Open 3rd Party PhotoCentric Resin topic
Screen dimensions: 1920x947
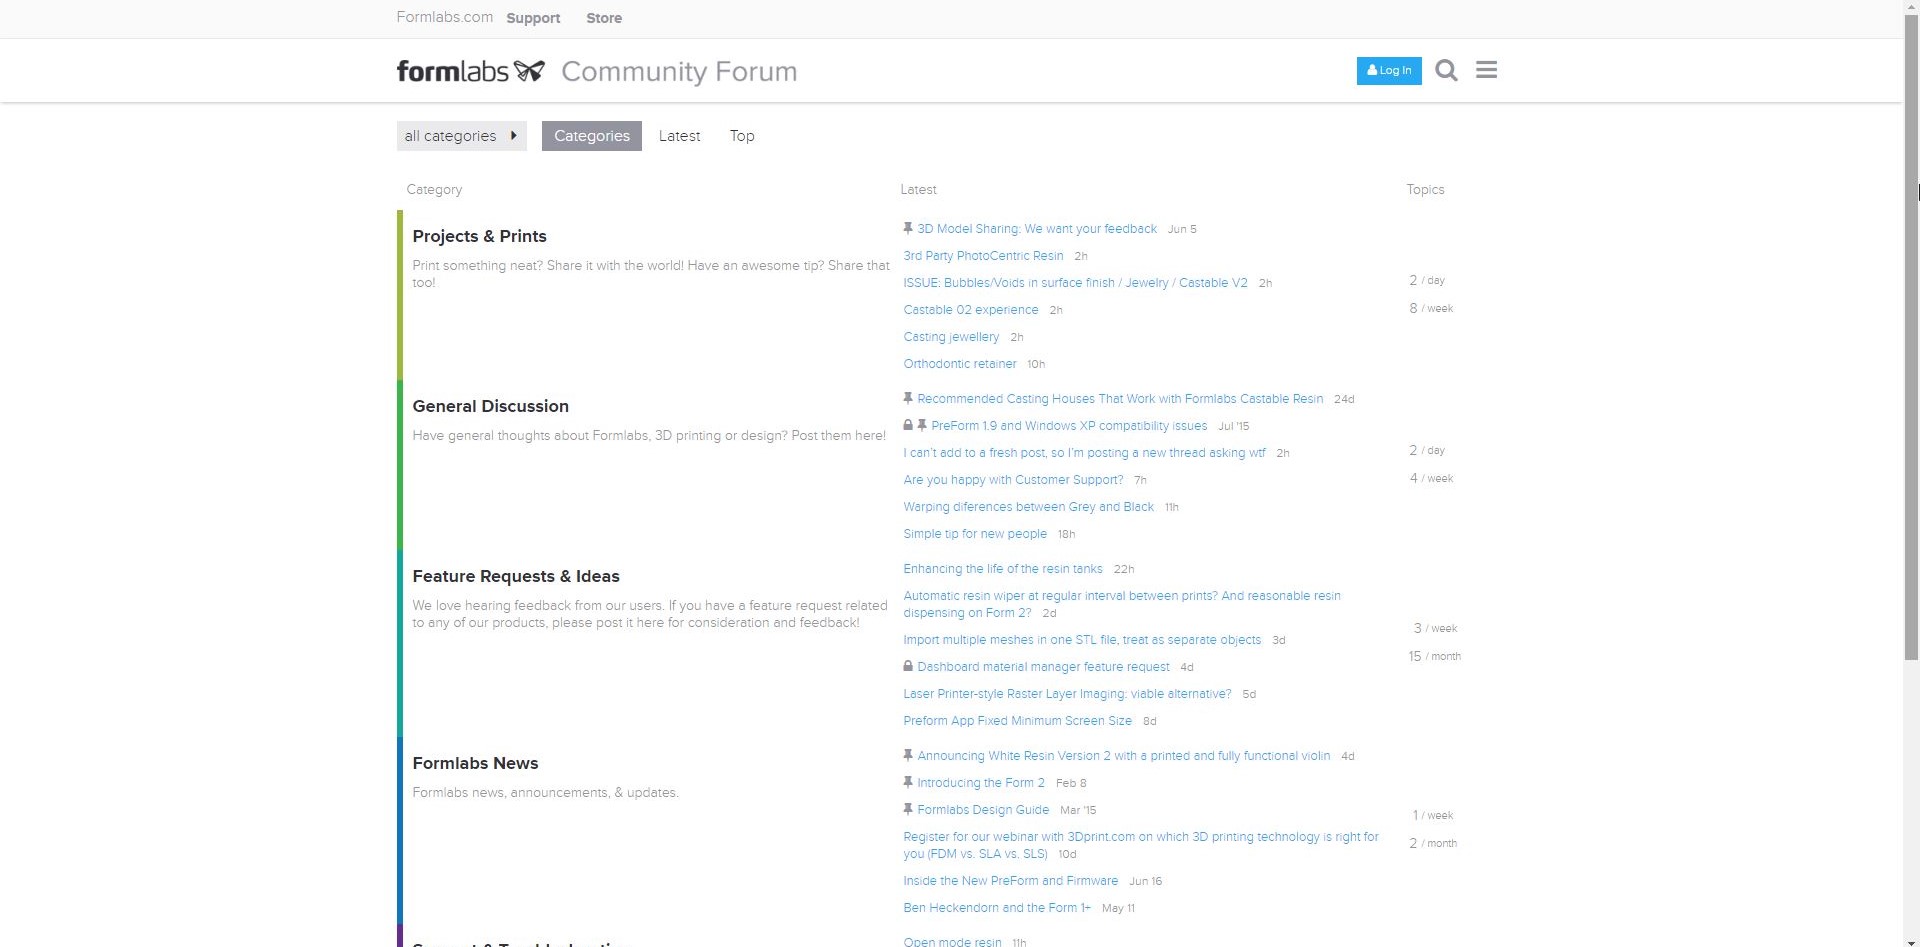[983, 256]
